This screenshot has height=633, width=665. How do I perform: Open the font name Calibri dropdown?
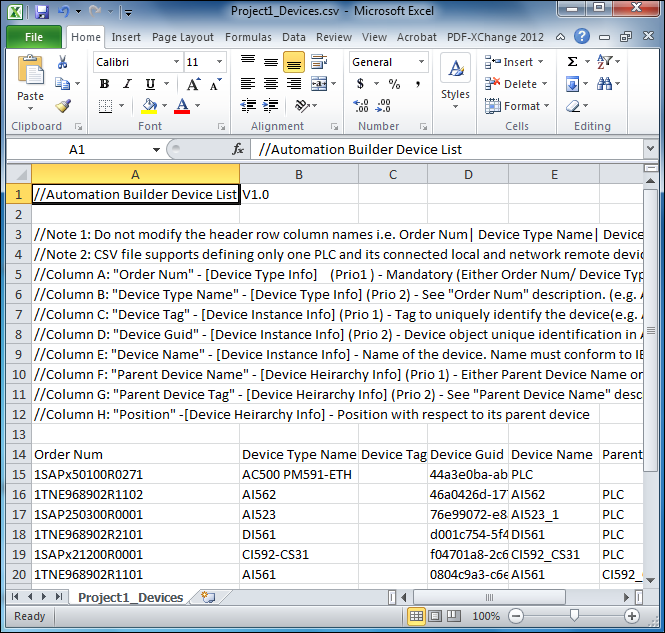click(176, 62)
